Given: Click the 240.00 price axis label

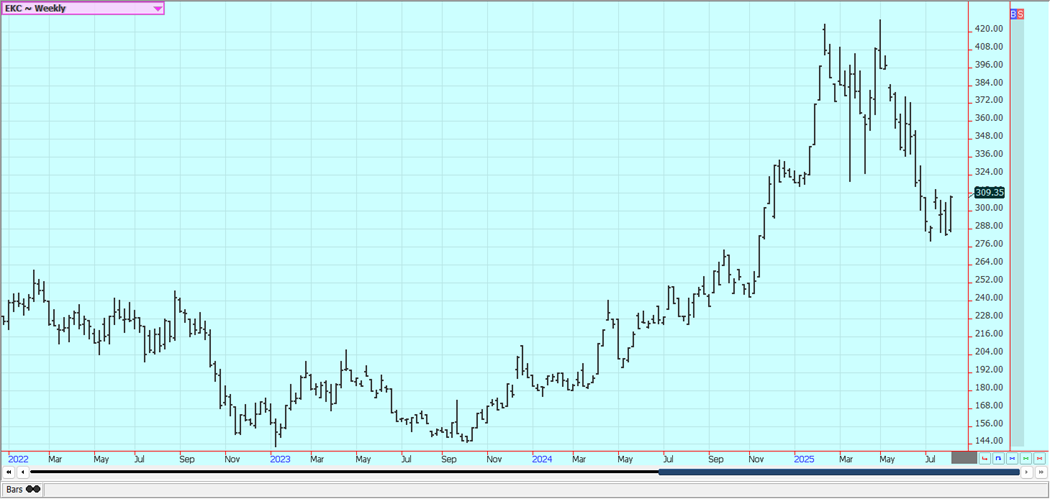Looking at the screenshot, I should (989, 298).
